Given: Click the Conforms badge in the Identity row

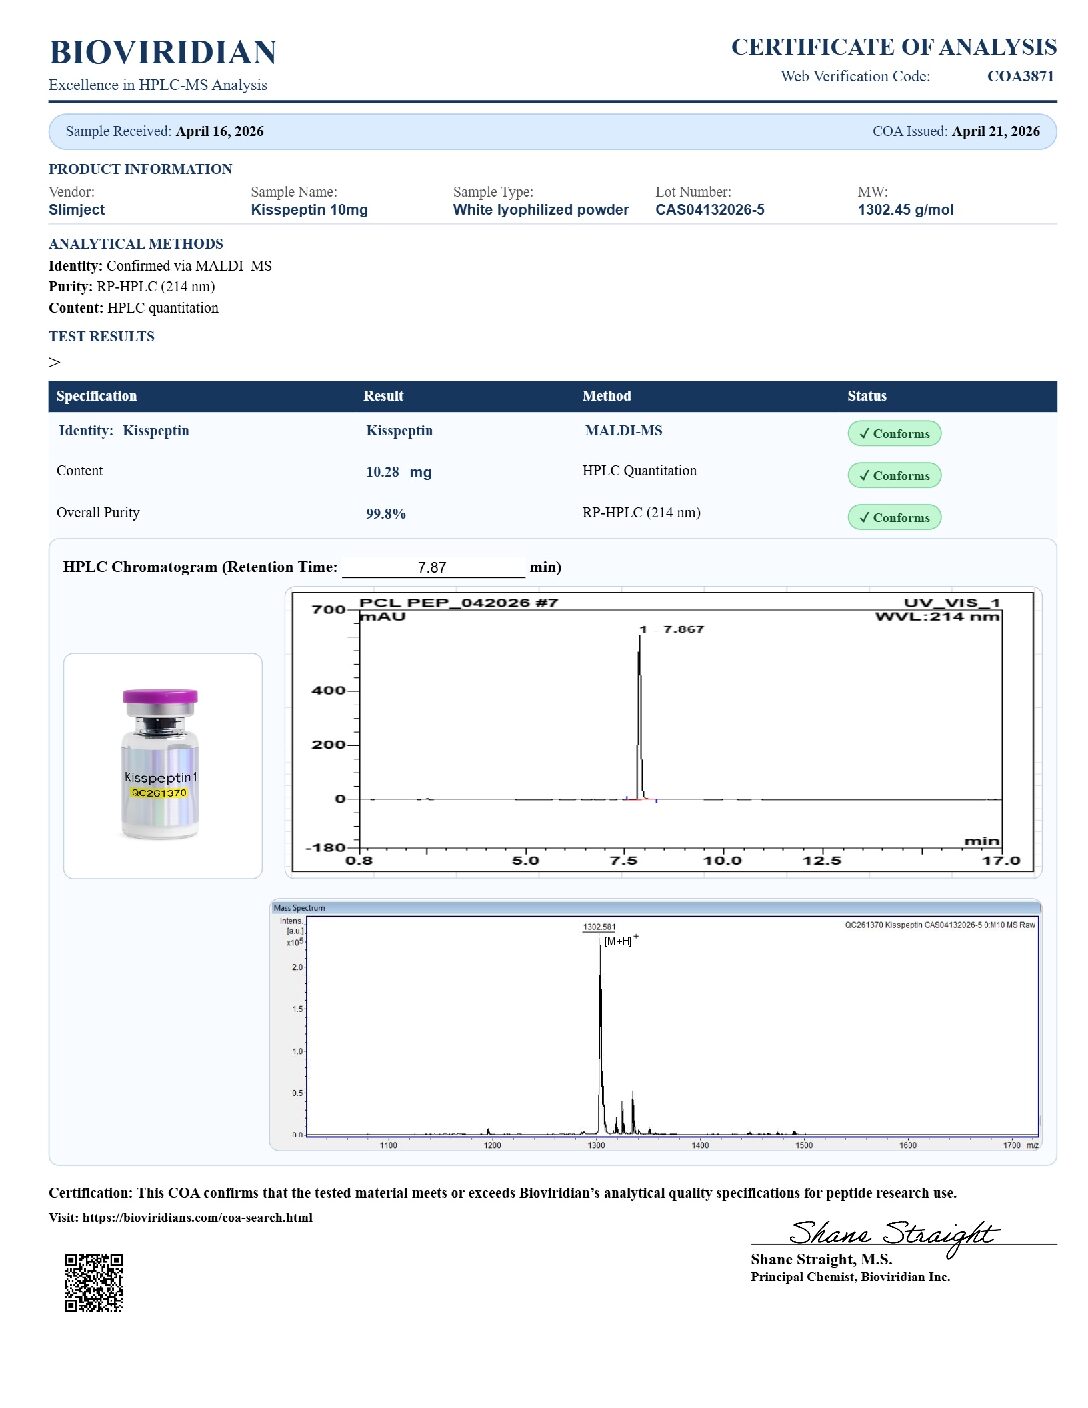Looking at the screenshot, I should click(894, 433).
